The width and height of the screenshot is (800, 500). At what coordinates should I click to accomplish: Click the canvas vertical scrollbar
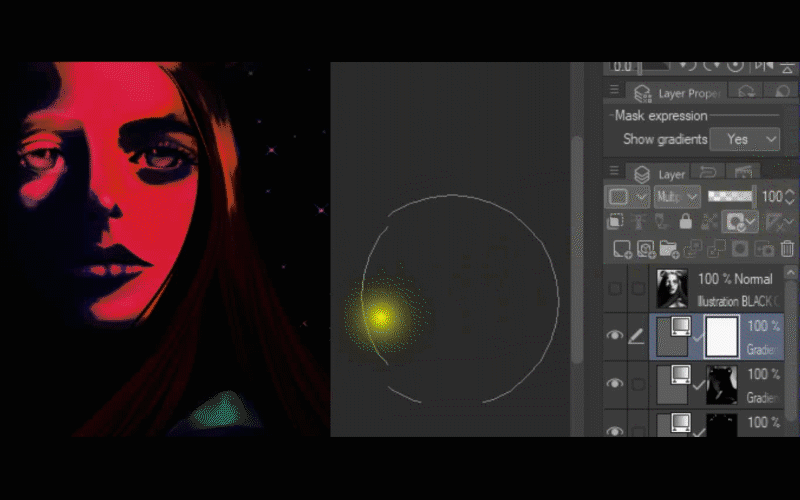click(577, 250)
